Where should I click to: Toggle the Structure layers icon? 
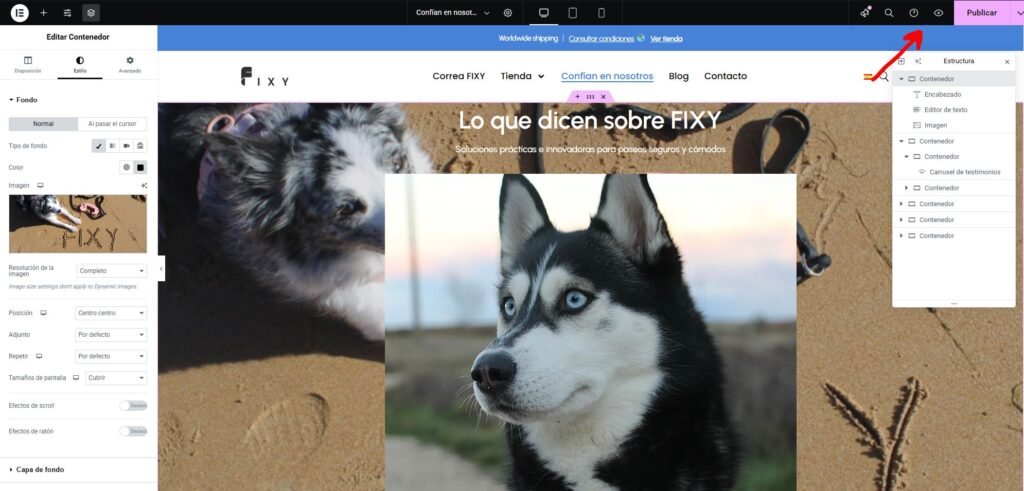(91, 13)
